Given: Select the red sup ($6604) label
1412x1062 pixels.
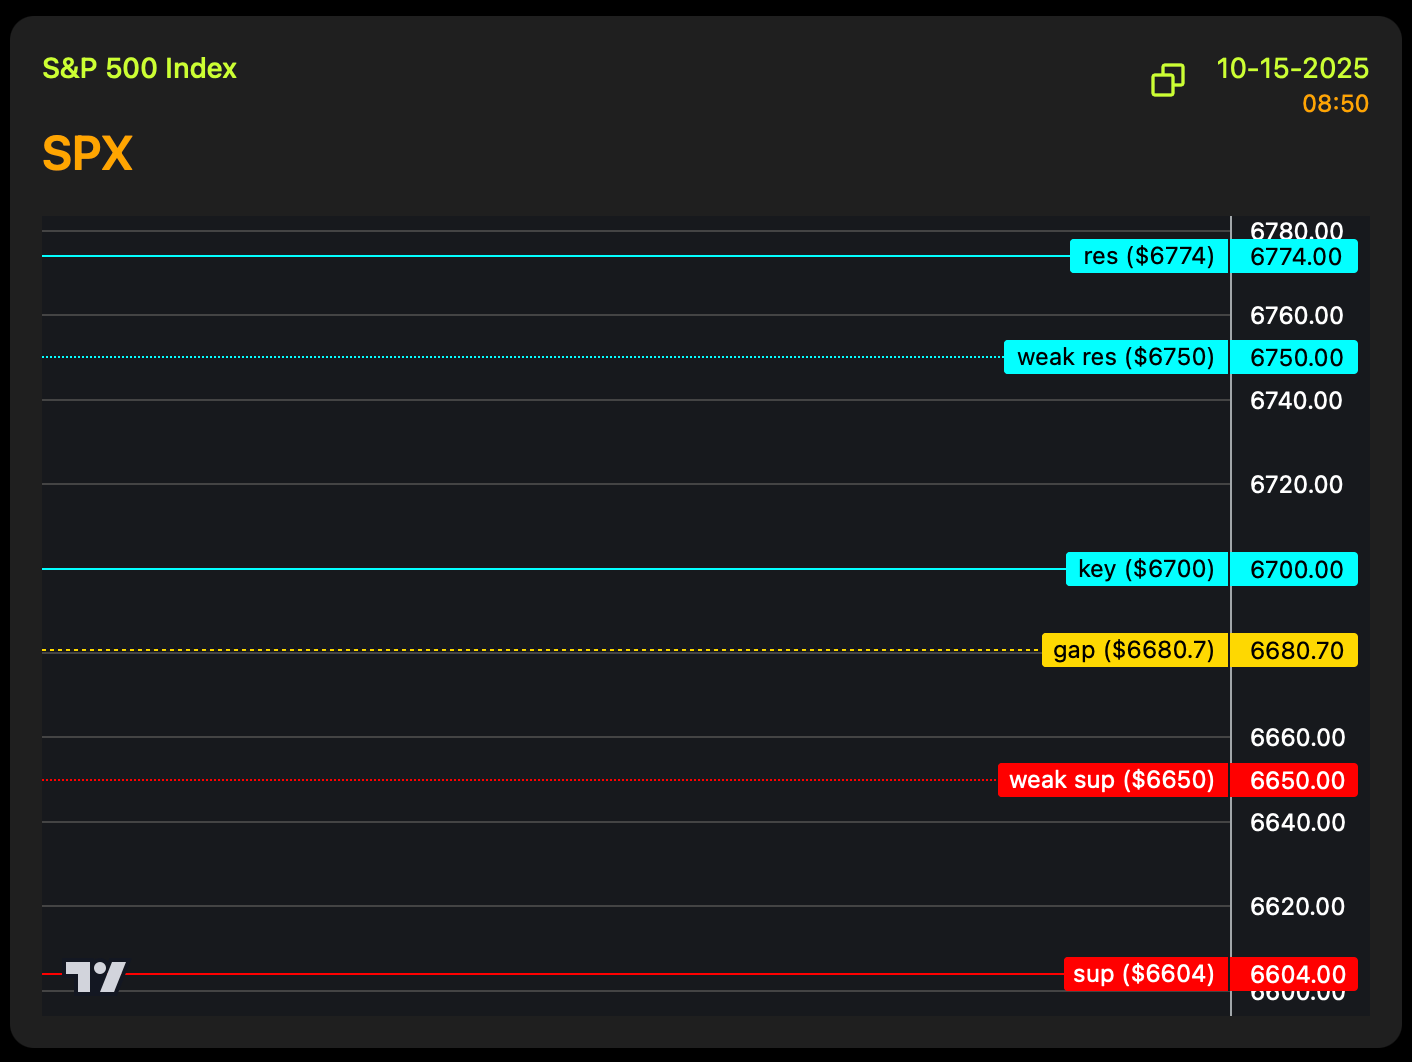Looking at the screenshot, I should [x=1145, y=974].
